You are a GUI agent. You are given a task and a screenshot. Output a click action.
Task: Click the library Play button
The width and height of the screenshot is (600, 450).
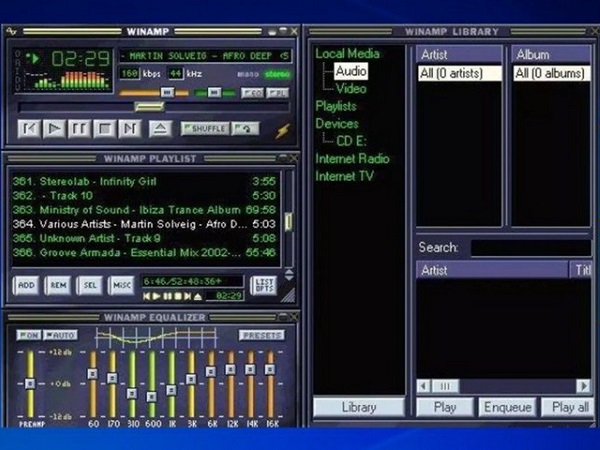(445, 408)
